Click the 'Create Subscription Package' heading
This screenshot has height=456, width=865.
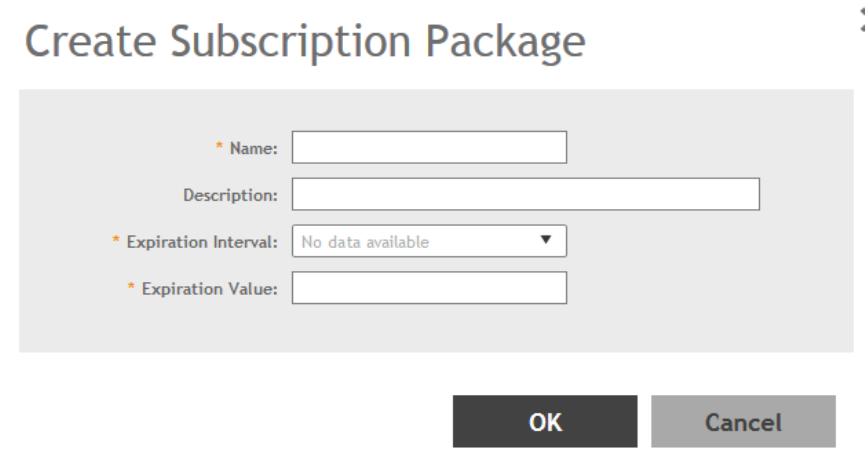point(305,42)
